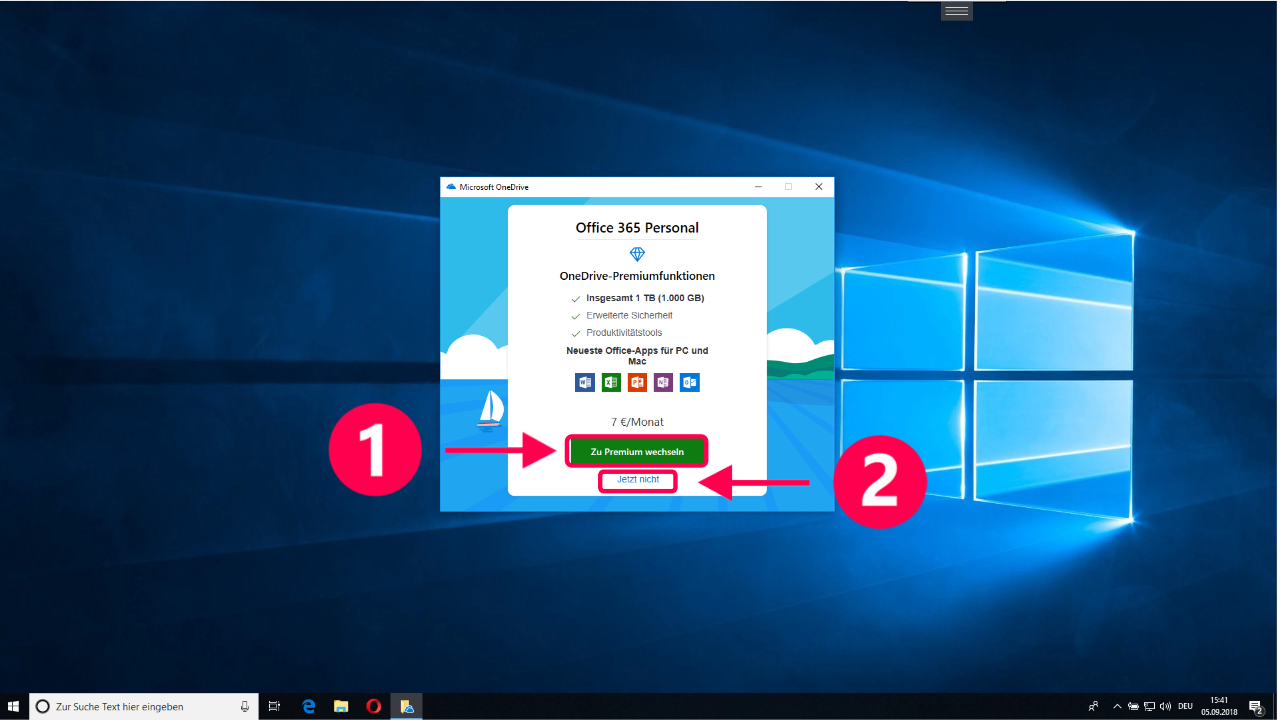This screenshot has width=1280, height=720.
Task: Click the Cortana circle icon
Action: (x=42, y=706)
